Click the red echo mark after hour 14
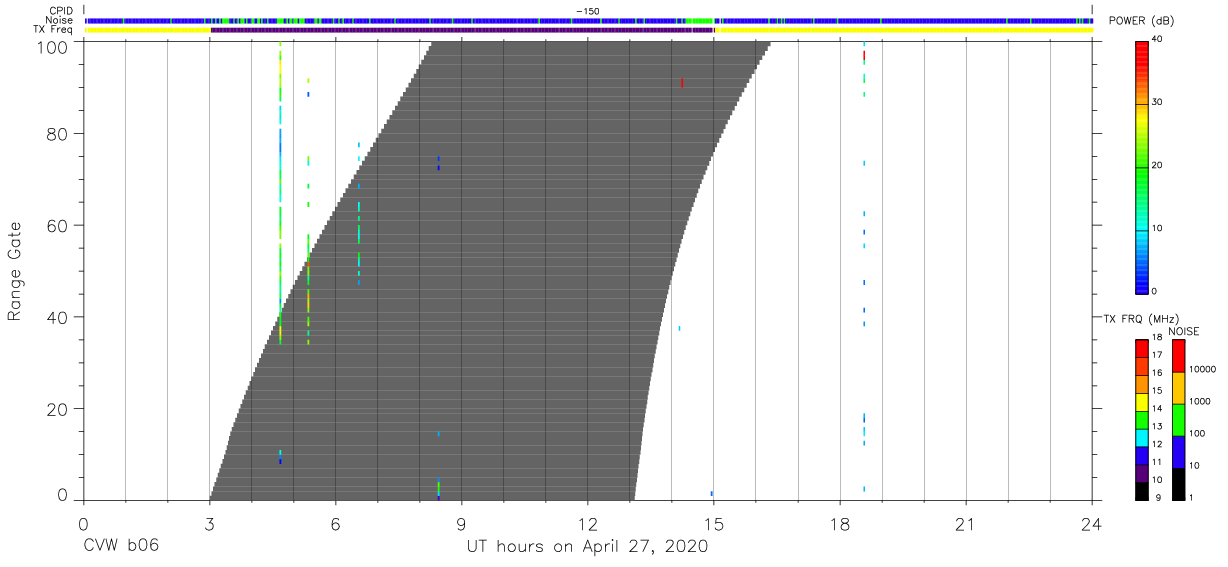 pos(682,83)
